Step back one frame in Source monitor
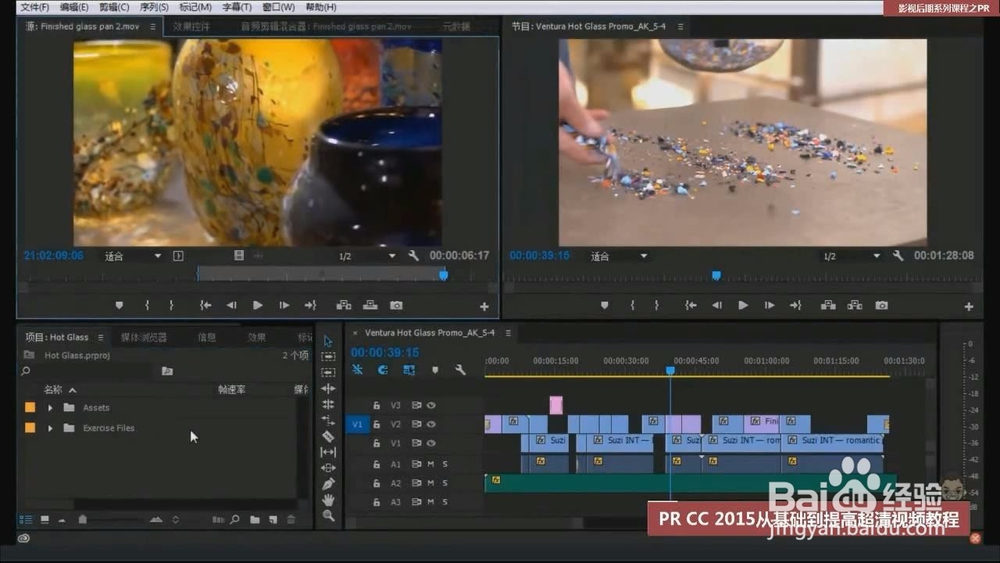 coord(231,305)
